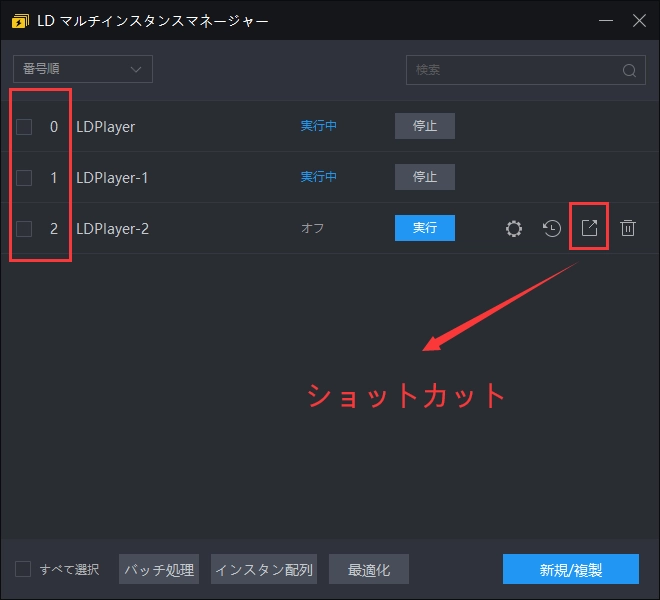Click 実行中 status of LDPlayer row

coord(319,126)
